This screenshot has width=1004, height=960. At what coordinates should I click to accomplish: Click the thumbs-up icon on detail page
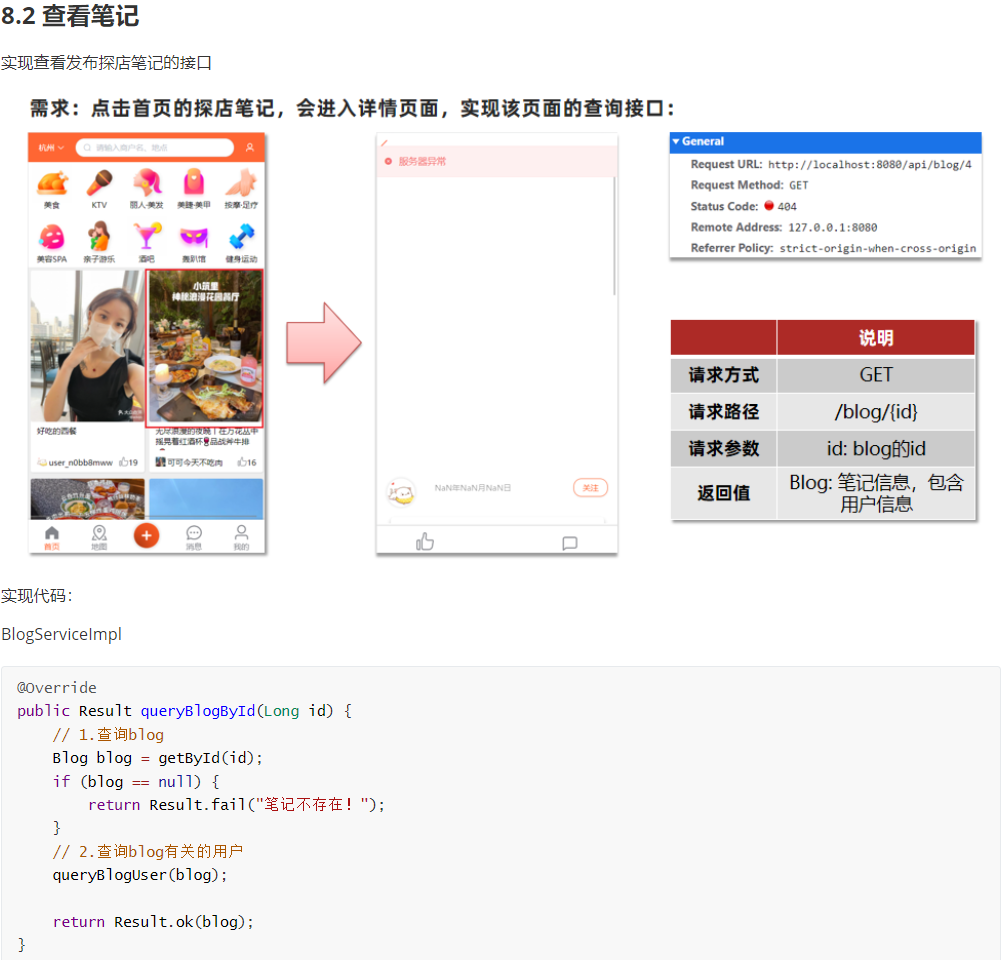pyautogui.click(x=425, y=542)
